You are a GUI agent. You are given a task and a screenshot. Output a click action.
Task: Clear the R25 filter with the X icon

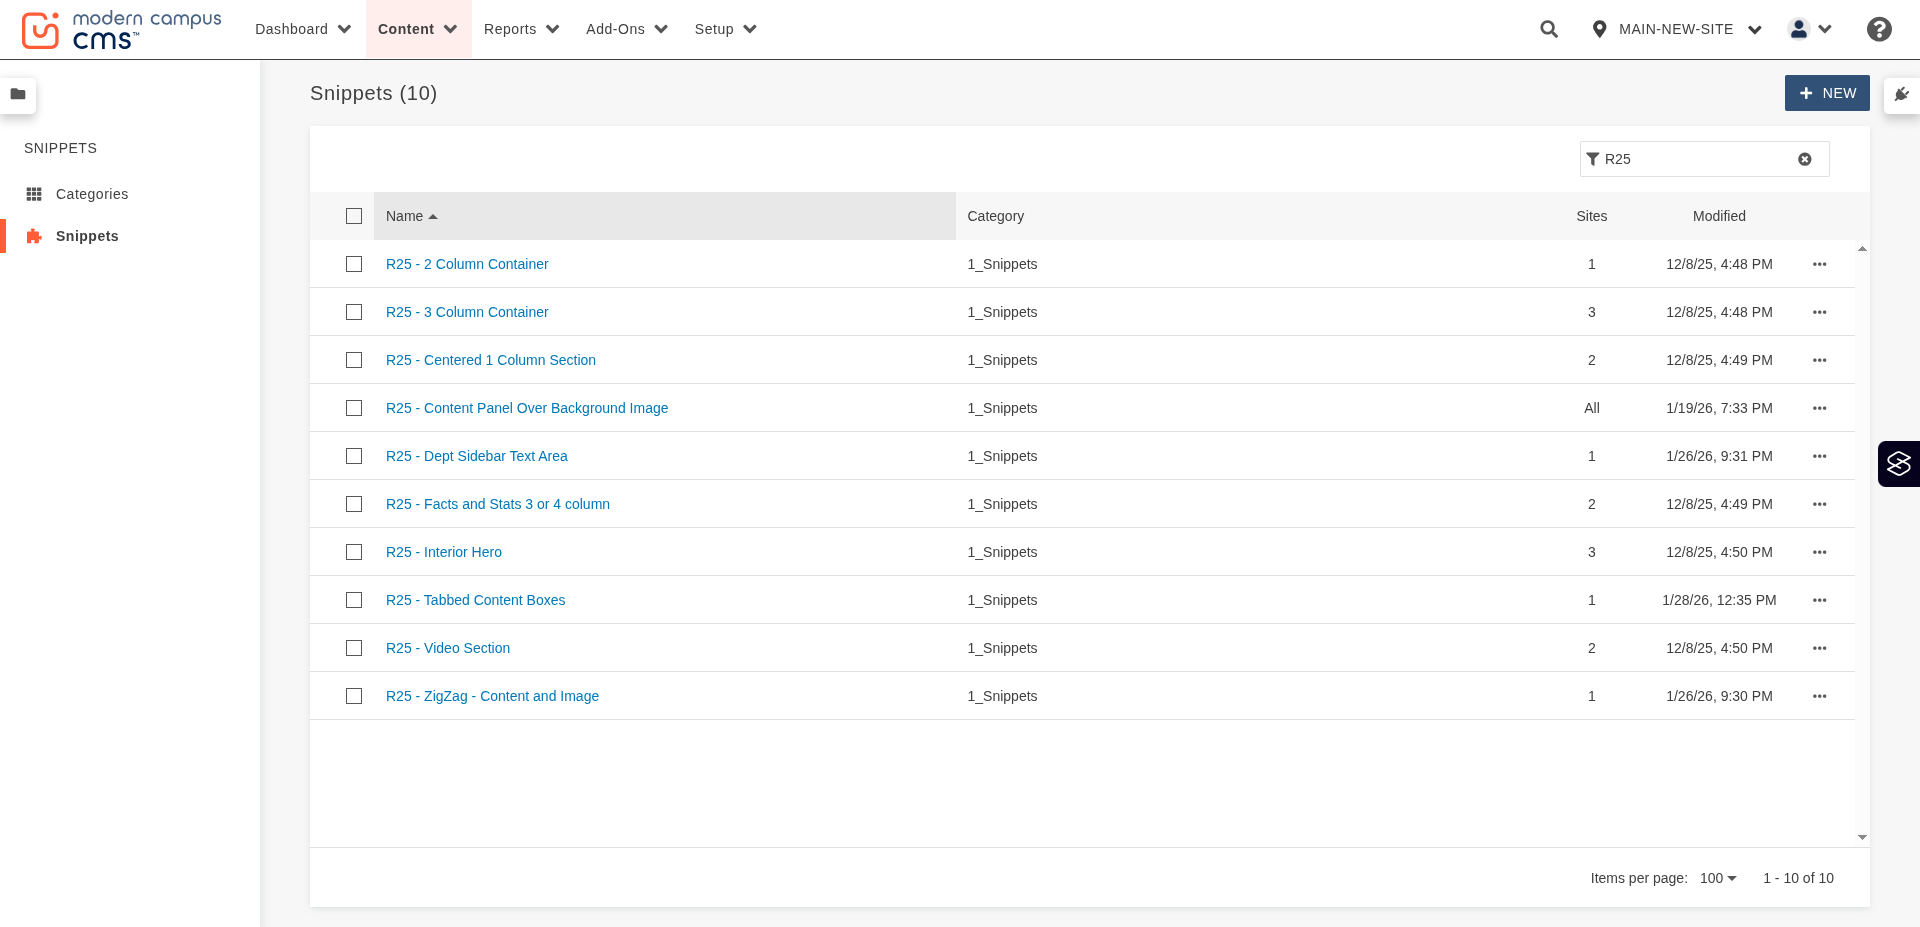pos(1805,159)
